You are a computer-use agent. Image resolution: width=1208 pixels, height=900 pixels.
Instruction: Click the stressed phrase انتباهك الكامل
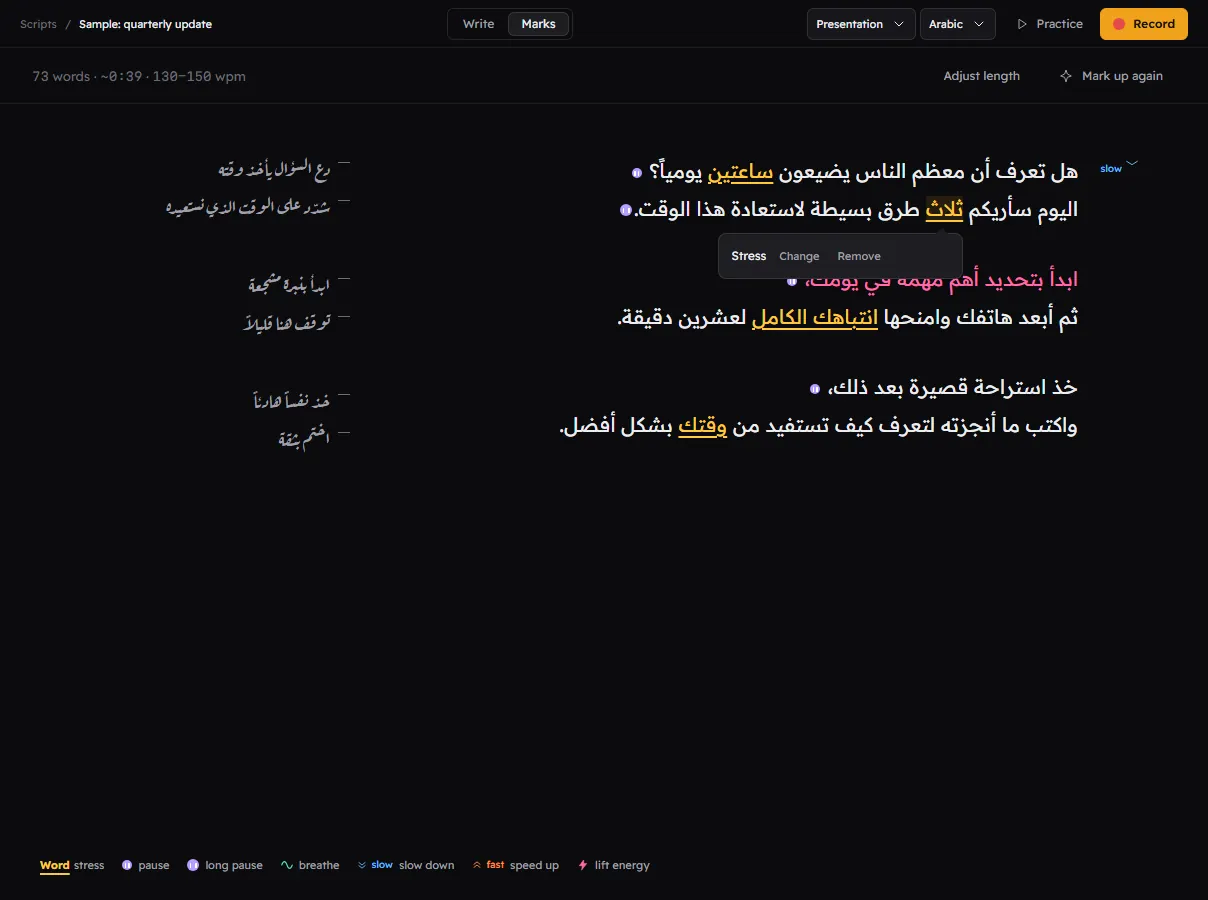pyautogui.click(x=815, y=318)
